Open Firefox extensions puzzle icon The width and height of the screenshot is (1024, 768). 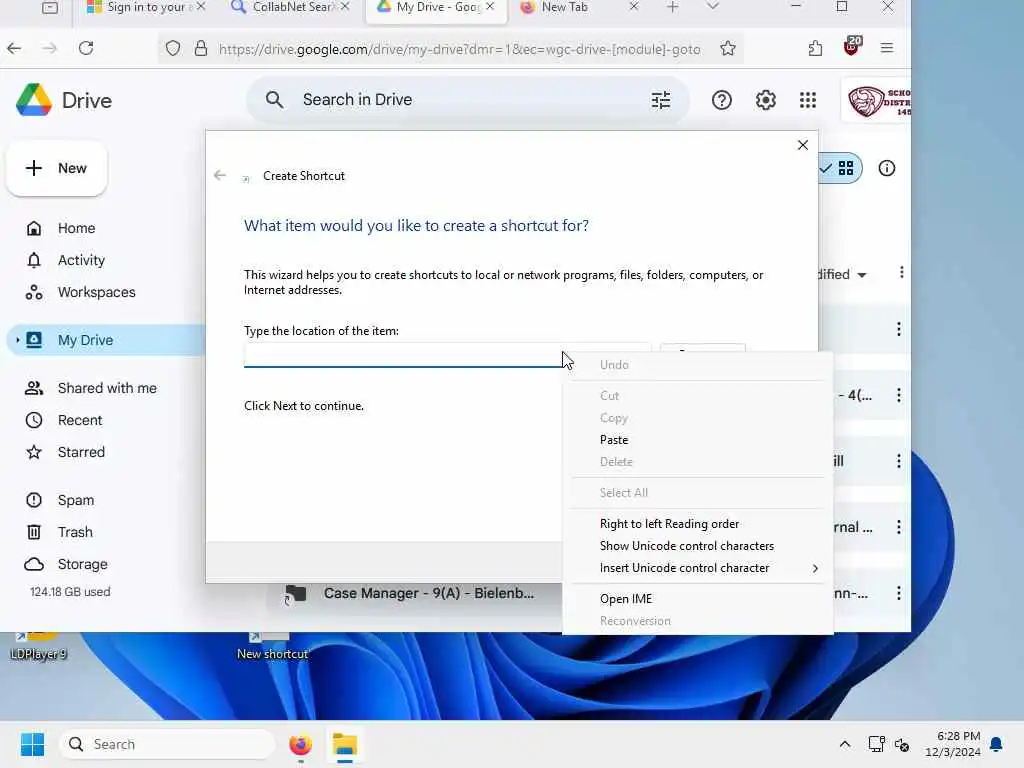(x=815, y=48)
